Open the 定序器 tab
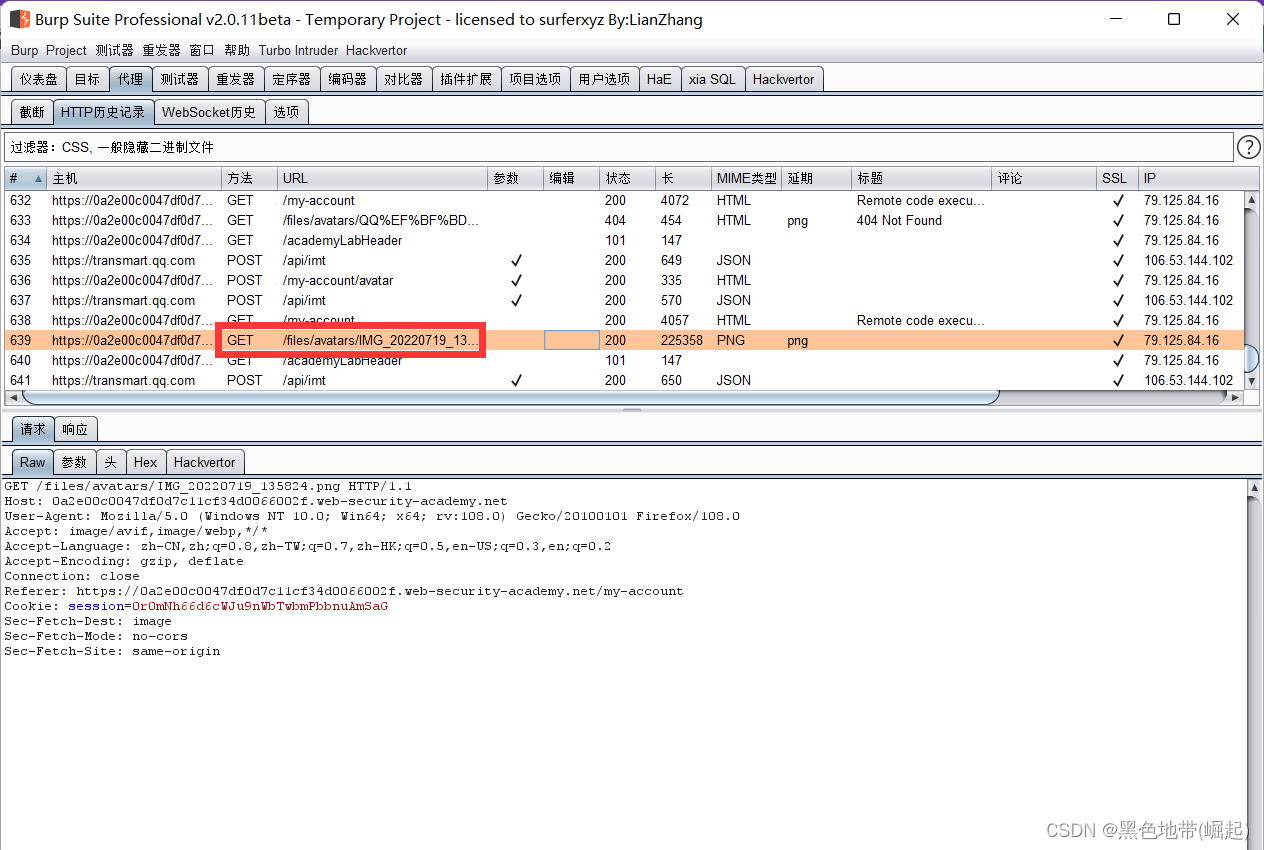The image size is (1264, 850). click(x=292, y=79)
